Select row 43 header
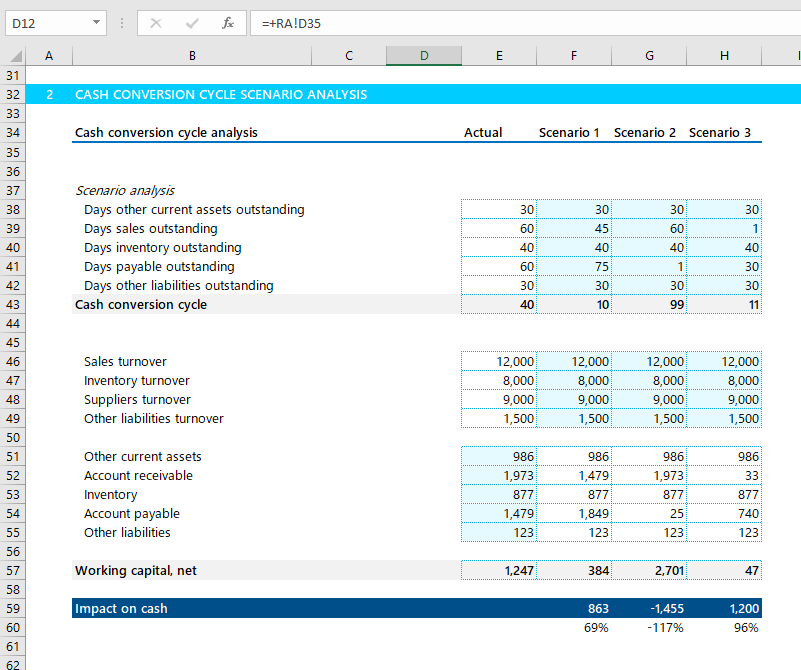Image resolution: width=801 pixels, height=670 pixels. (x=13, y=305)
